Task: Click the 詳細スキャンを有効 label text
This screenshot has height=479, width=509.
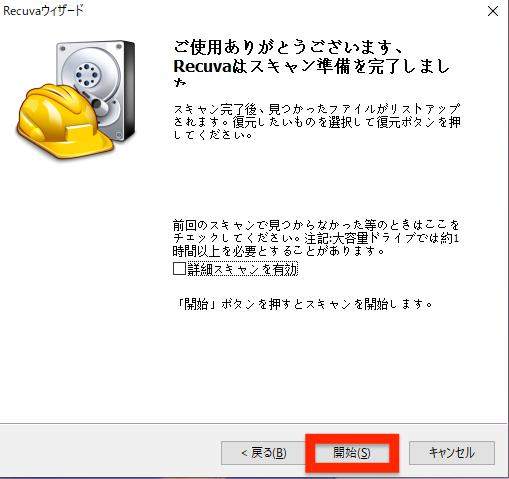Action: coord(242,269)
